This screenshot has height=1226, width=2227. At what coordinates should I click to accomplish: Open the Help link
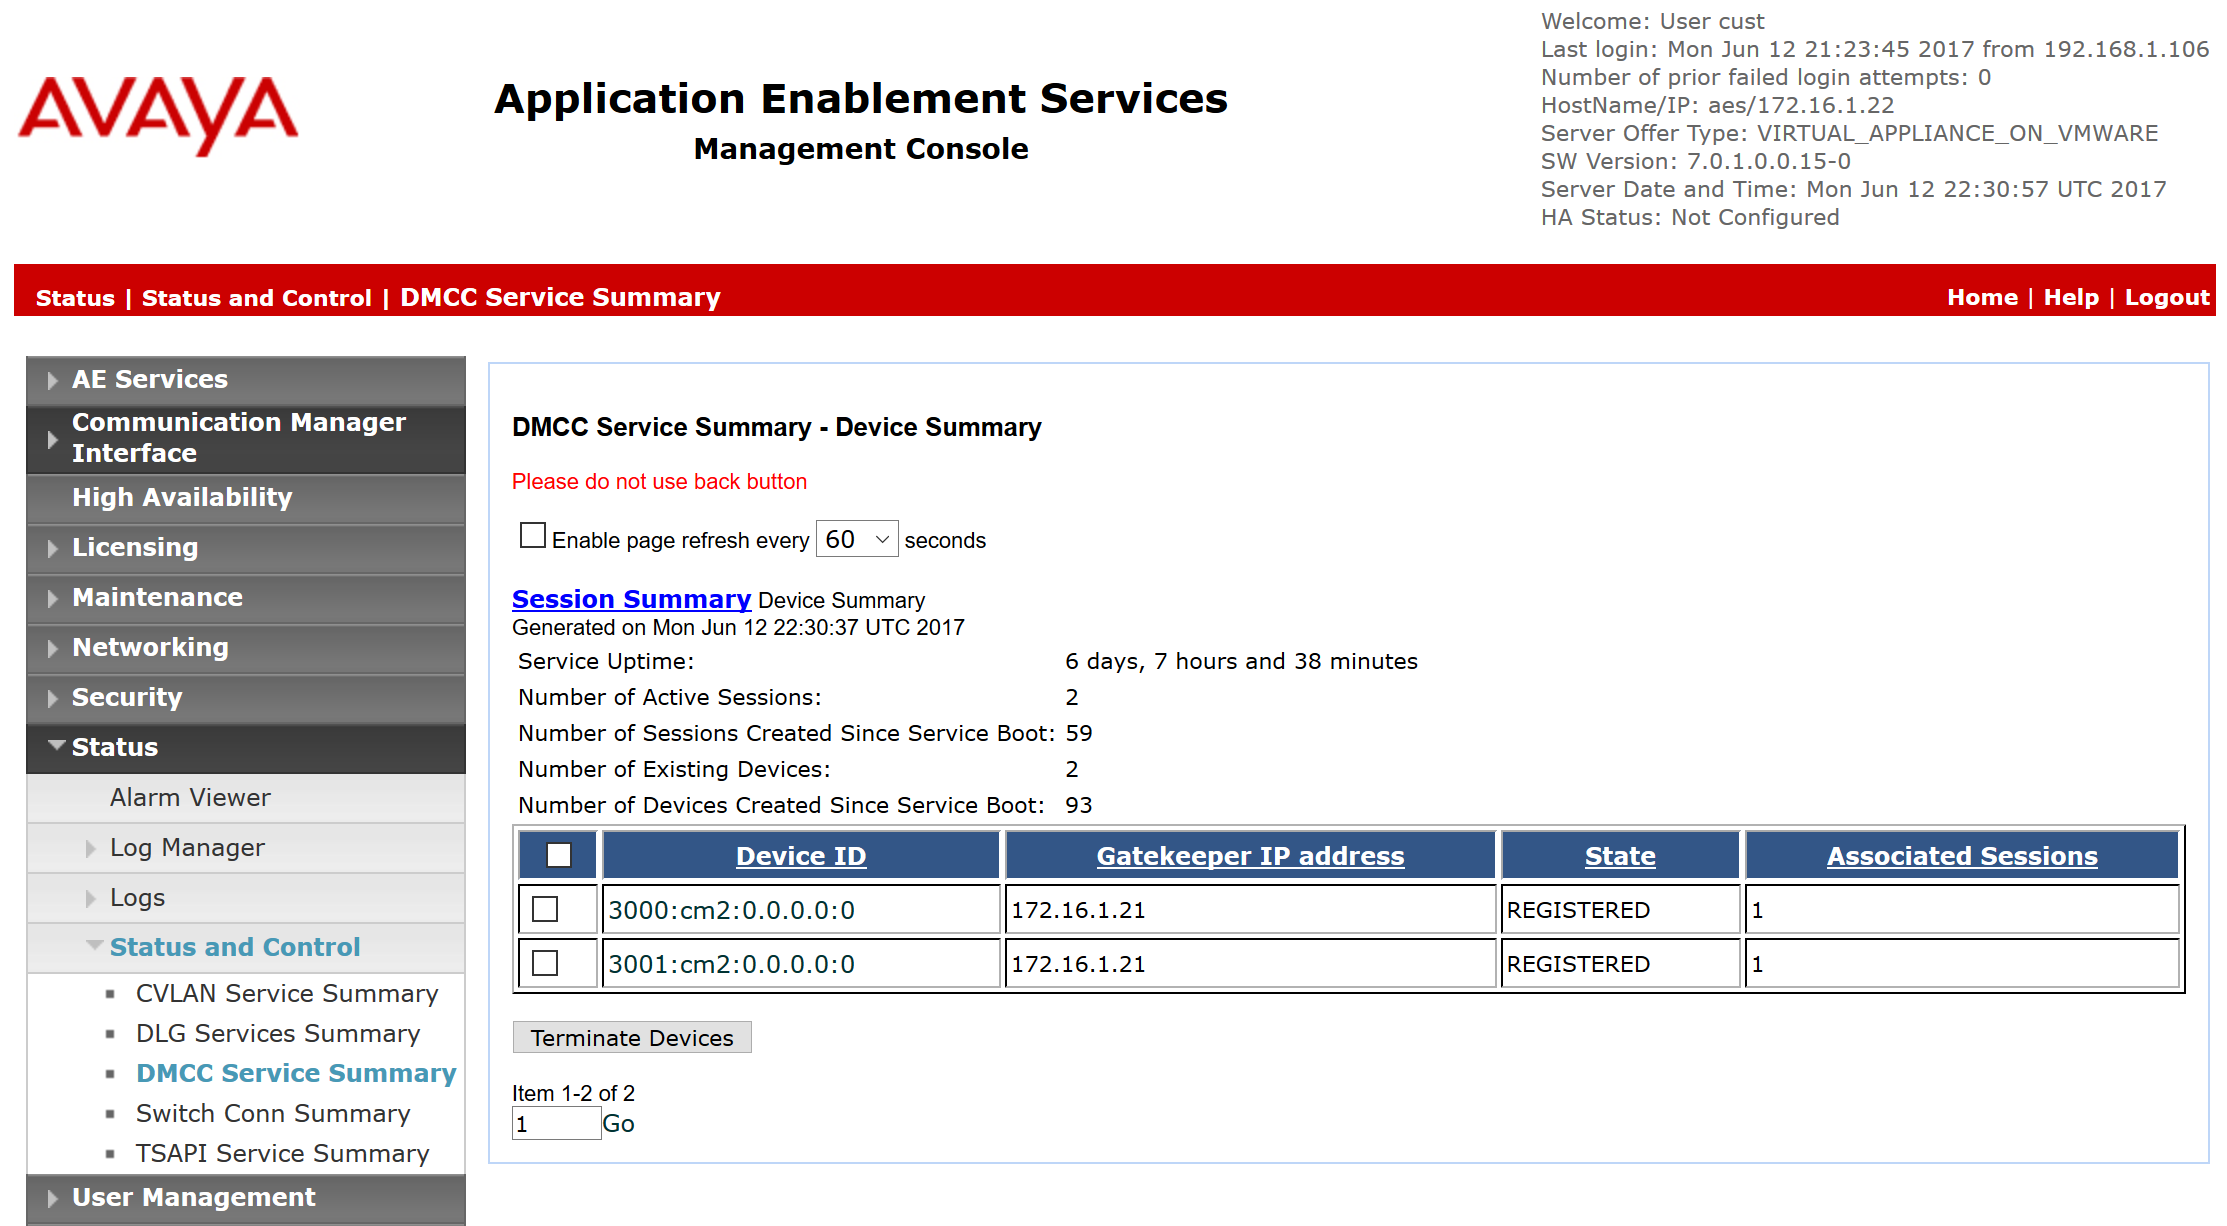[x=2071, y=298]
